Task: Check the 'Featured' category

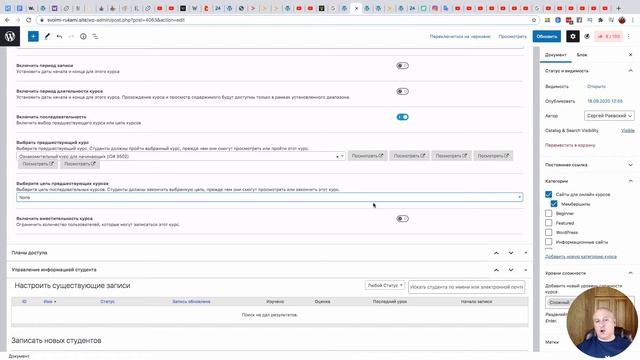Action: [x=549, y=223]
